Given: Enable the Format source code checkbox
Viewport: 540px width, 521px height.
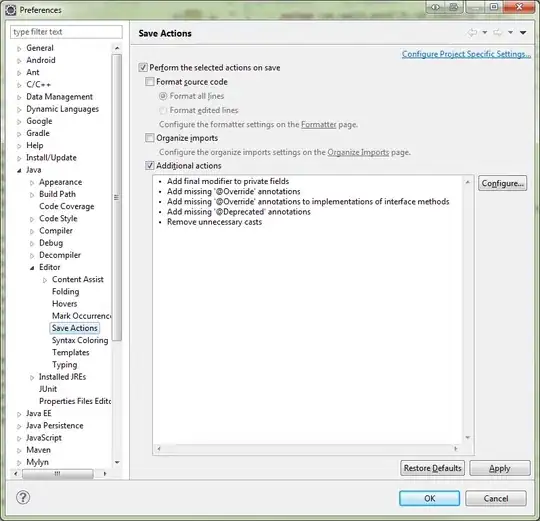Looking at the screenshot, I should coord(149,82).
